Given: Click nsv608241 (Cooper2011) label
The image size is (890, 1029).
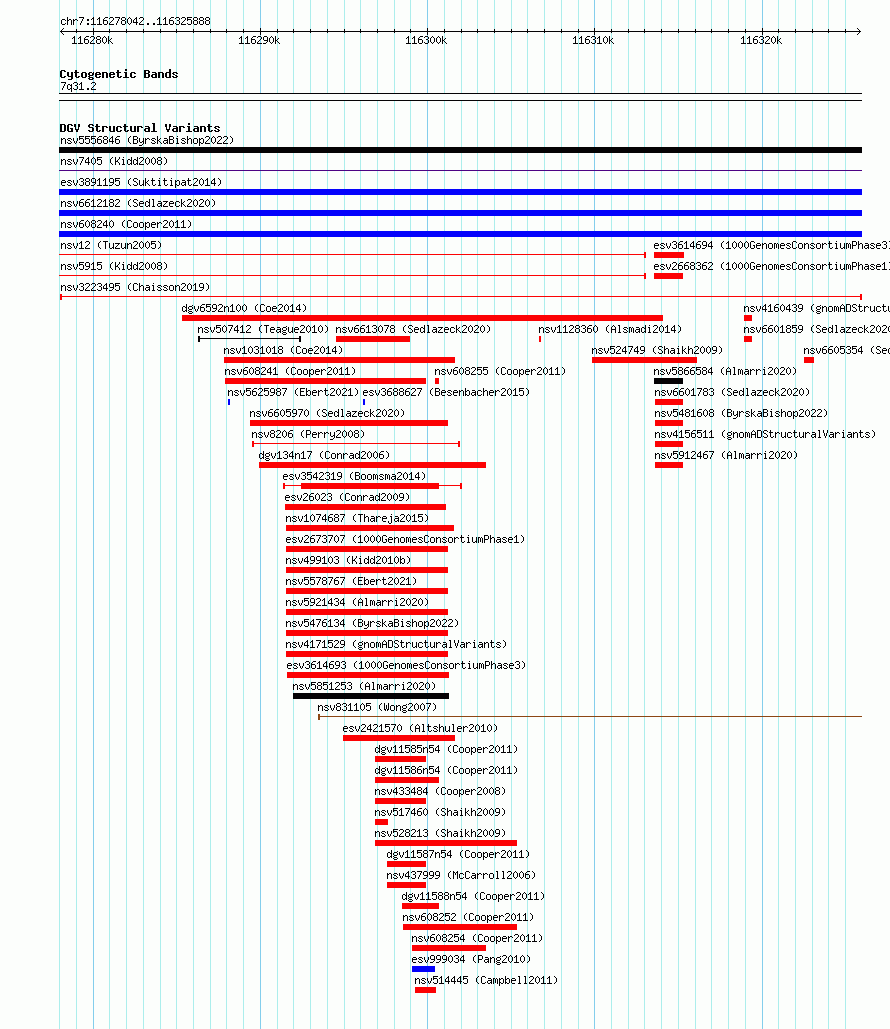Looking at the screenshot, I should click(x=290, y=371).
